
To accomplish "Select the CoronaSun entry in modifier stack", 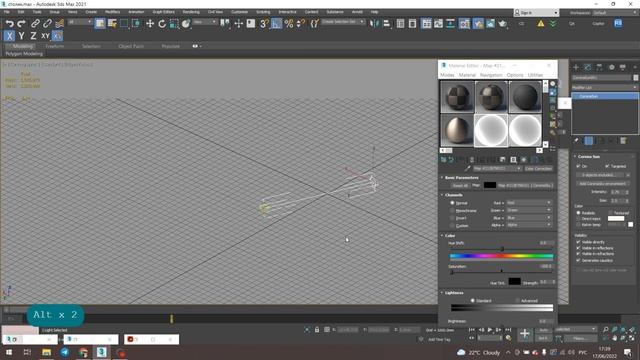I will 605,96.
